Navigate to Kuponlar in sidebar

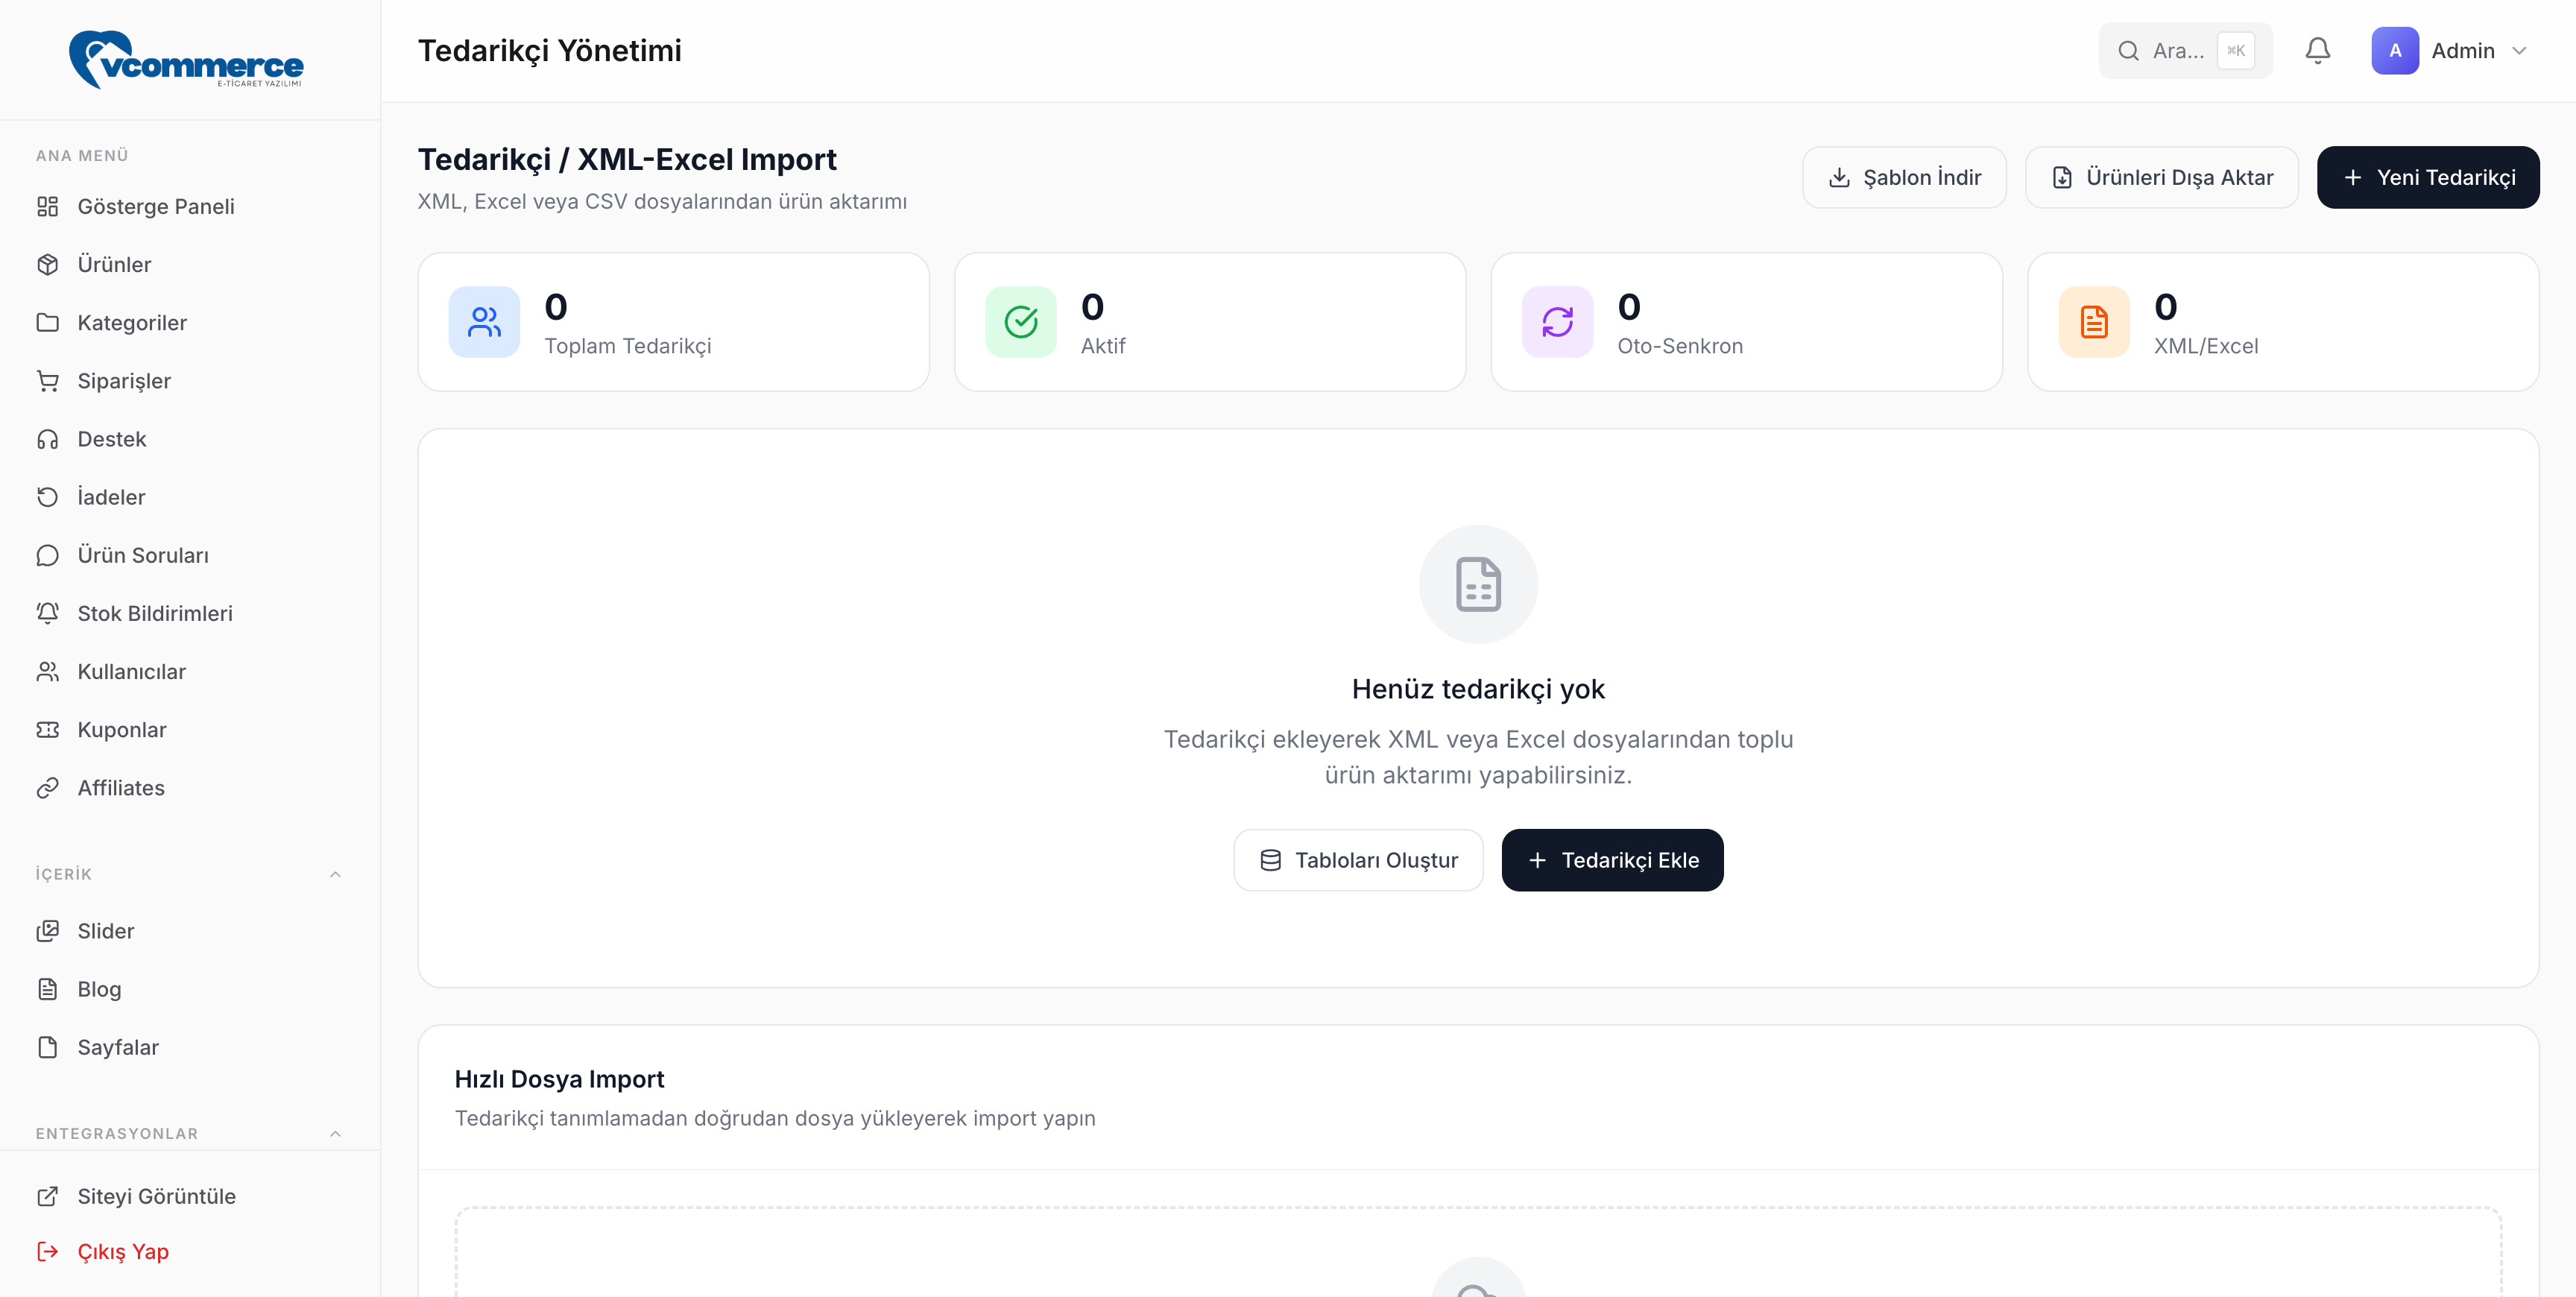[122, 729]
